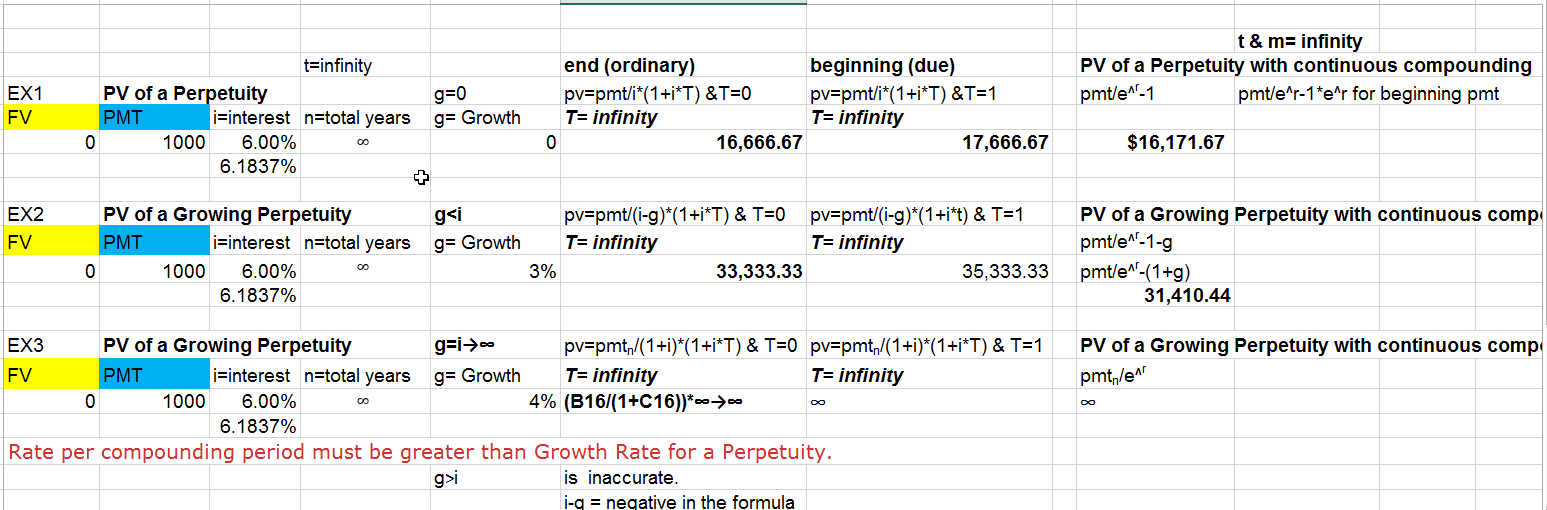Viewport: 1547px width, 510px height.
Task: Click 'pmt/e^r-1*e^r for beginning pmt' cell
Action: point(1369,94)
